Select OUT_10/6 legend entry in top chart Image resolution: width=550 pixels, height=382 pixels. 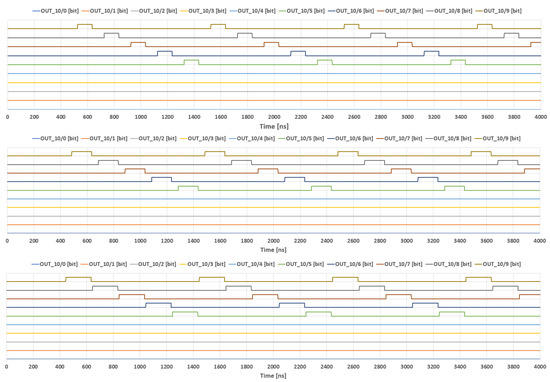350,11
